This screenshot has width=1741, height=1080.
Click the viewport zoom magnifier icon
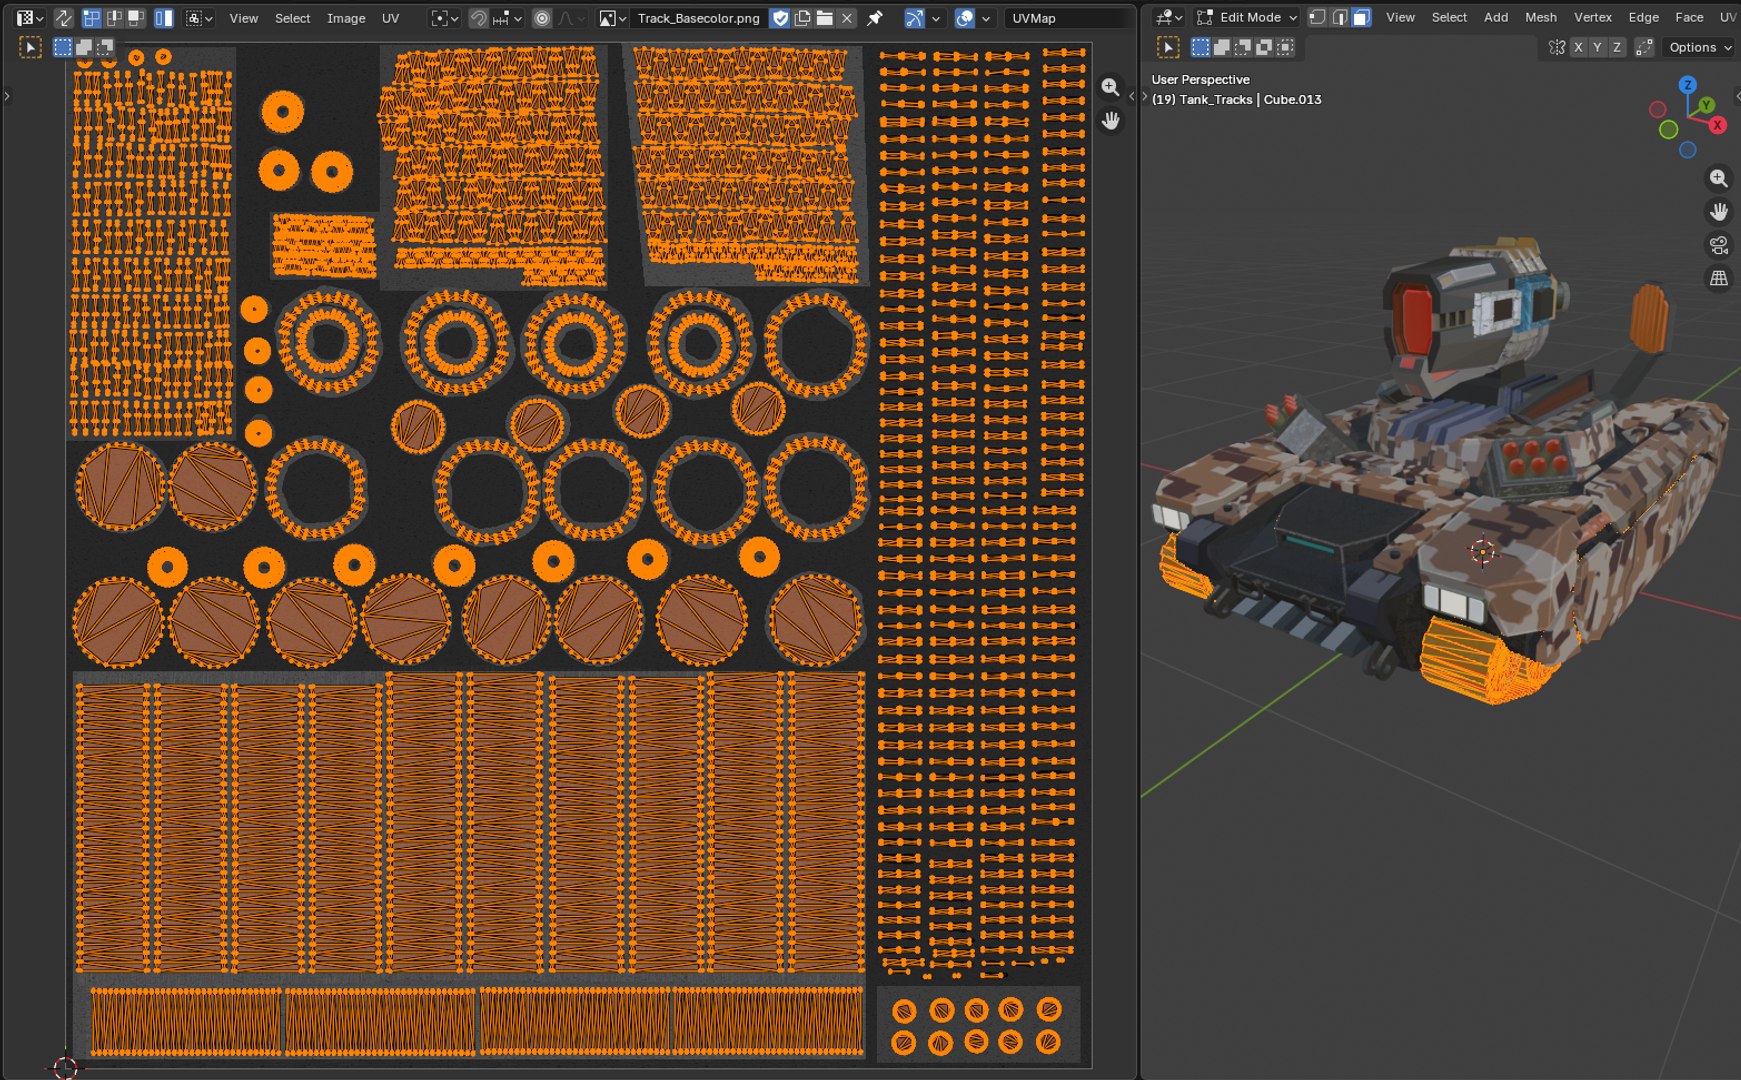click(1718, 178)
